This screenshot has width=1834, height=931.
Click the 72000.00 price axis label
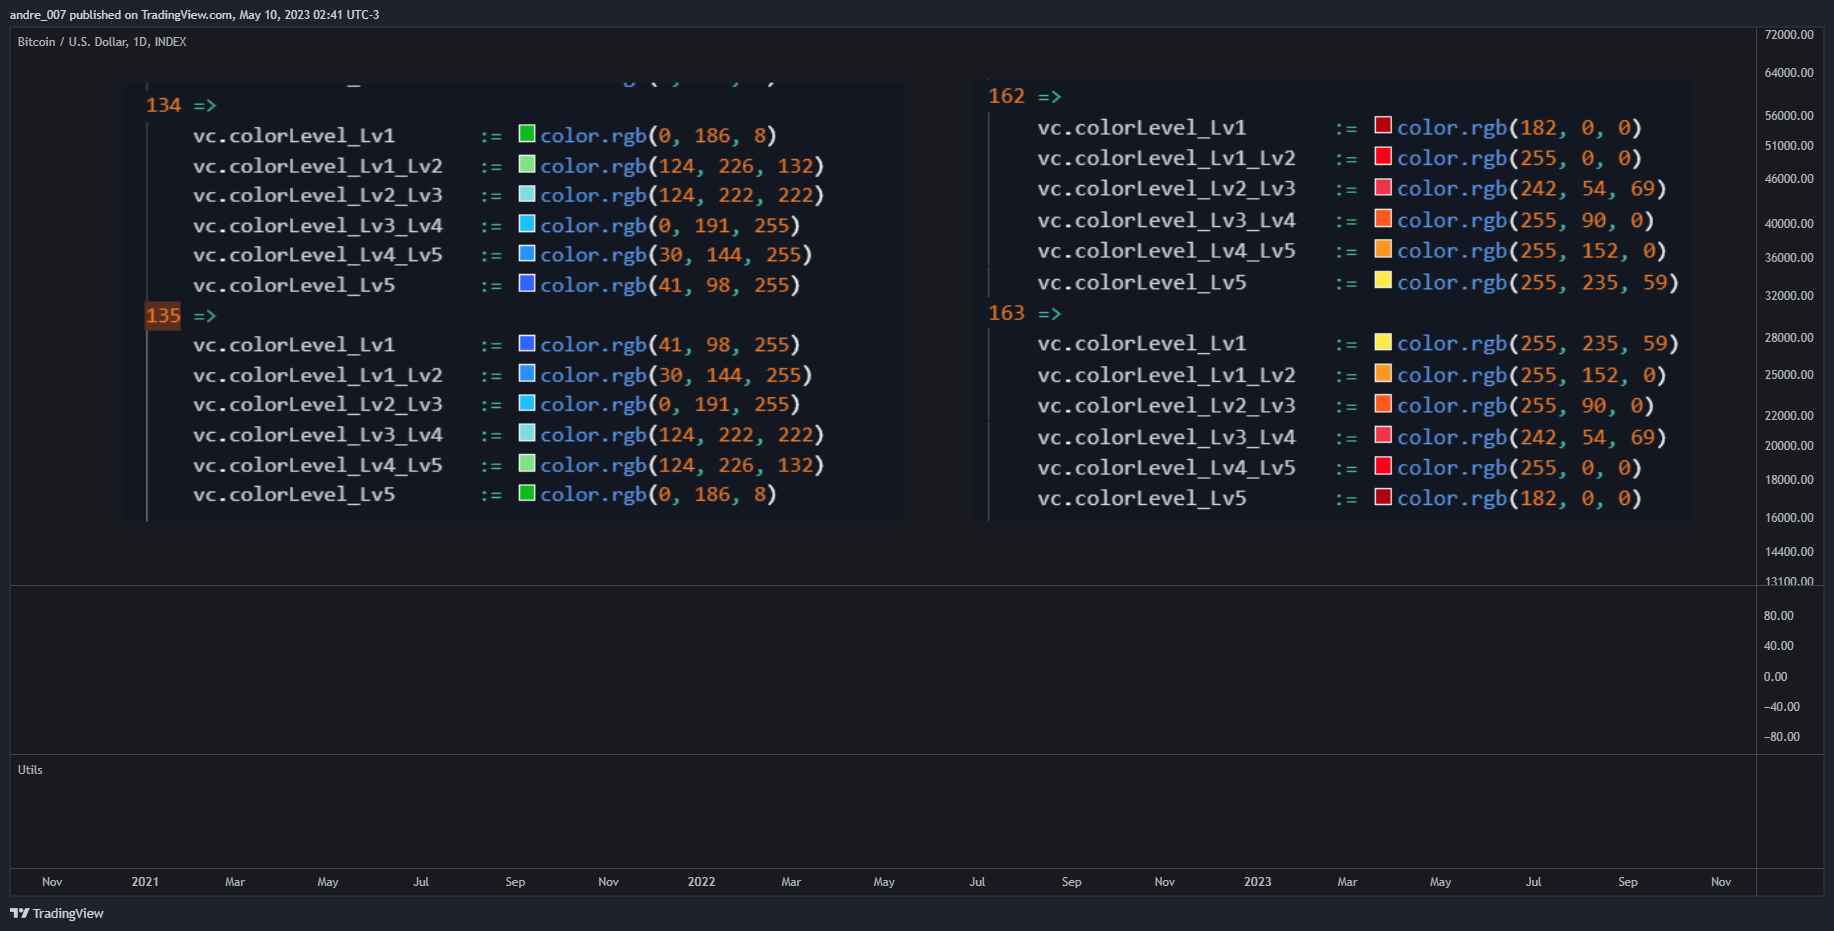pos(1789,35)
